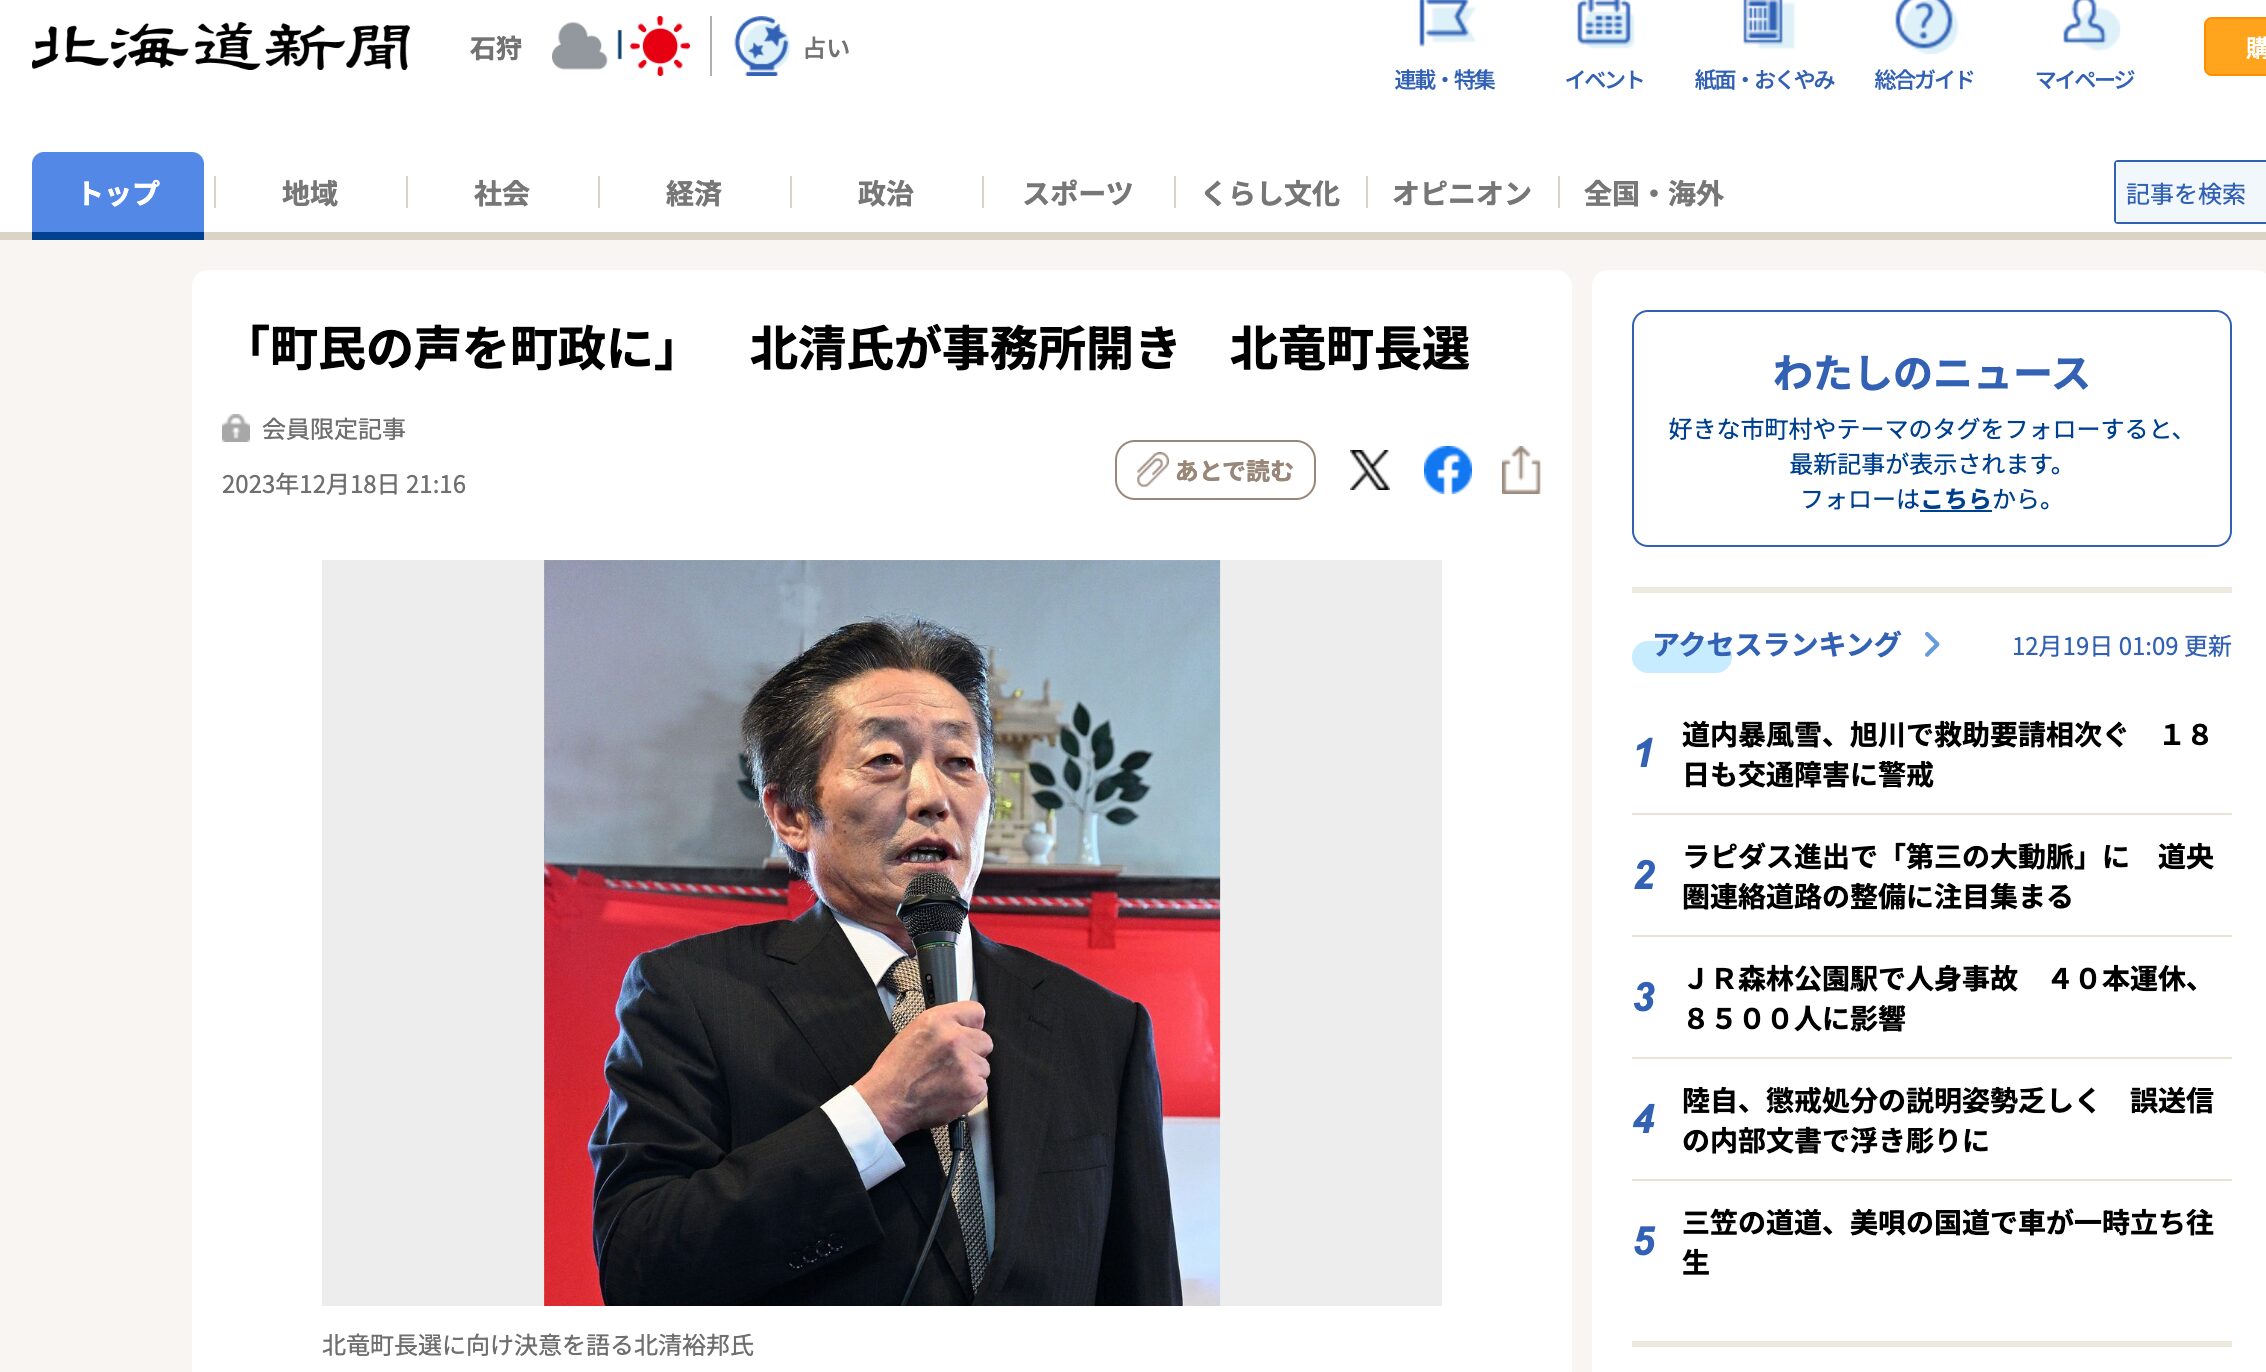The height and width of the screenshot is (1372, 2266).
Task: Click the sunny weather icon for Ishikari
Action: [x=662, y=45]
